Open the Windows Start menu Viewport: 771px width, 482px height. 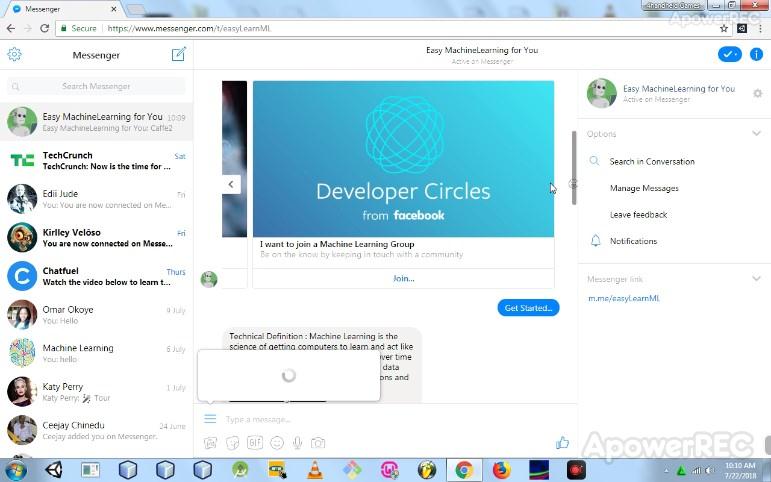(x=15, y=471)
